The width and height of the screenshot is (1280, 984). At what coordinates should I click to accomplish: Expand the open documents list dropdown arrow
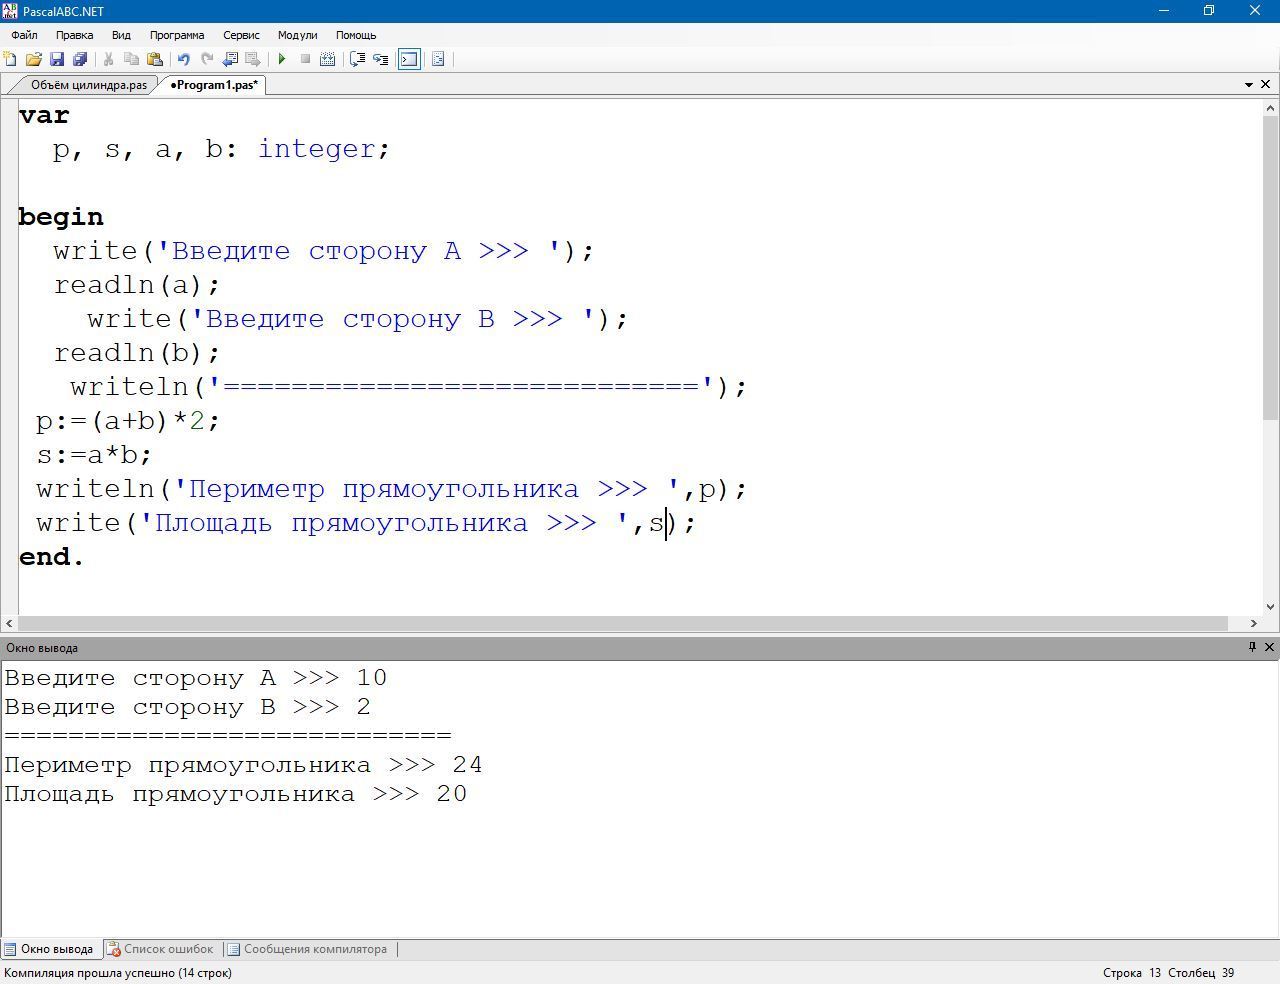pyautogui.click(x=1249, y=85)
